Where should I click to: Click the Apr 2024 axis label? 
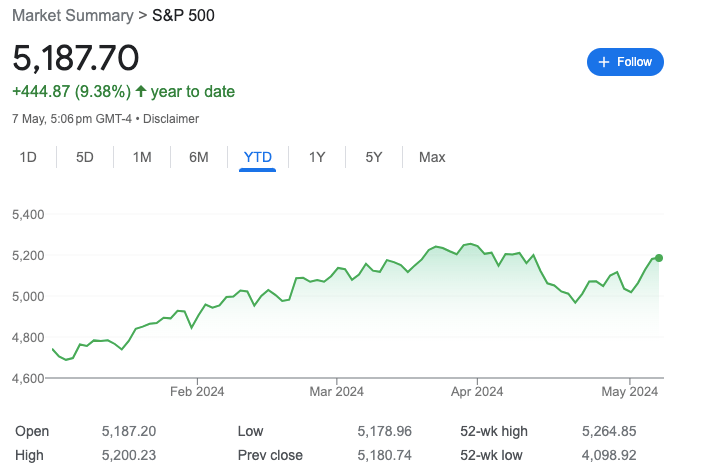[x=477, y=392]
